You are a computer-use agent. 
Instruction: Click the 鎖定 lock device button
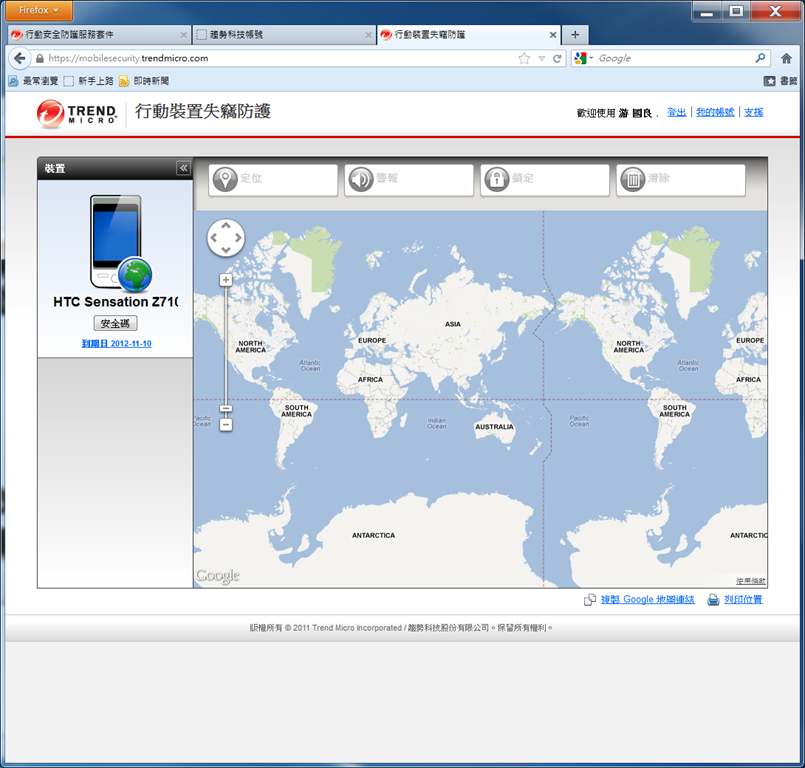point(545,180)
